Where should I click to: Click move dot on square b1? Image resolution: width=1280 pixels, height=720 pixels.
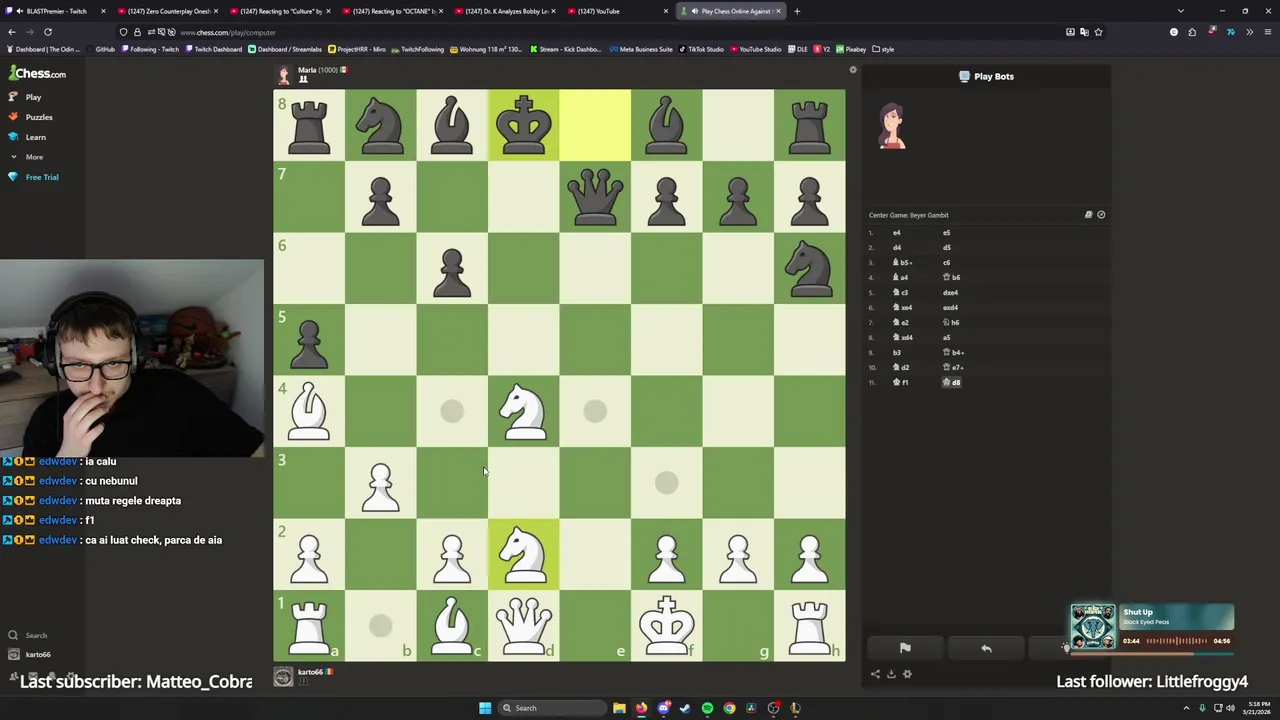380,625
